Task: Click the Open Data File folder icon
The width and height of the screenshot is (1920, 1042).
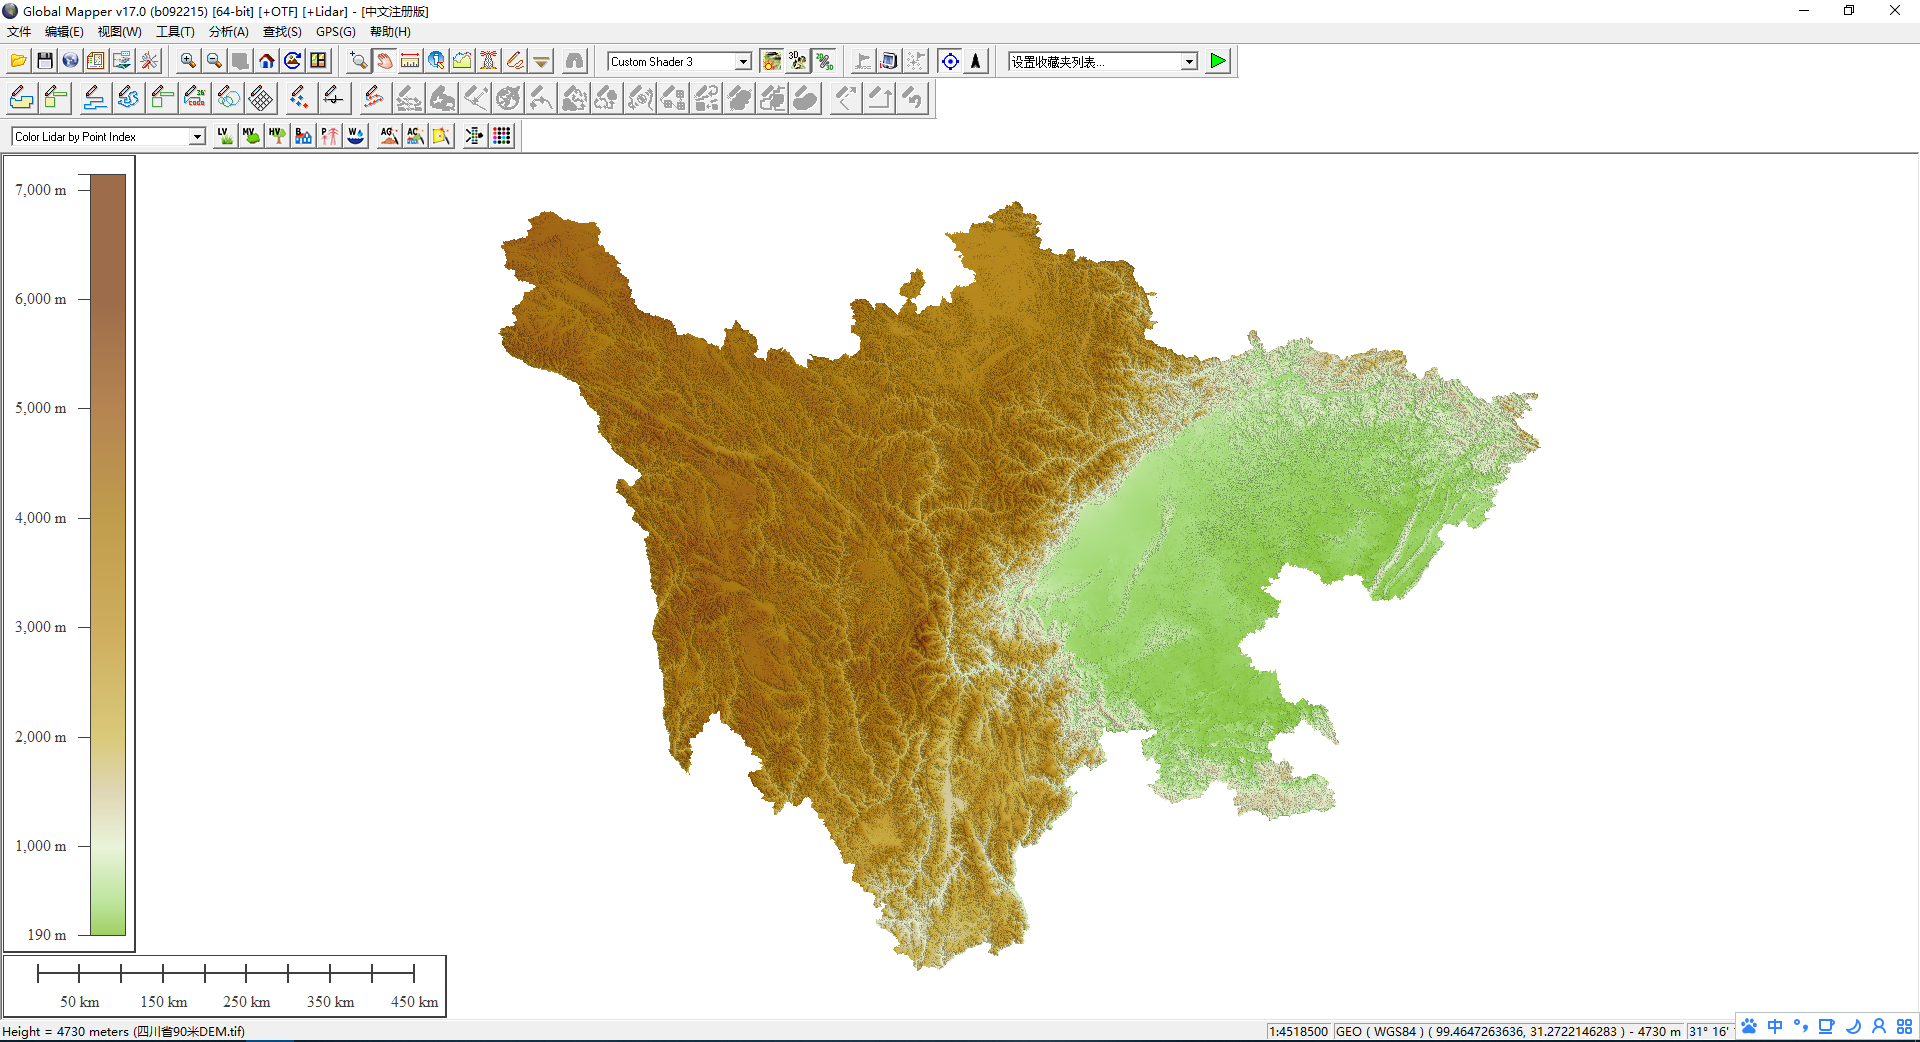Action: [18, 61]
